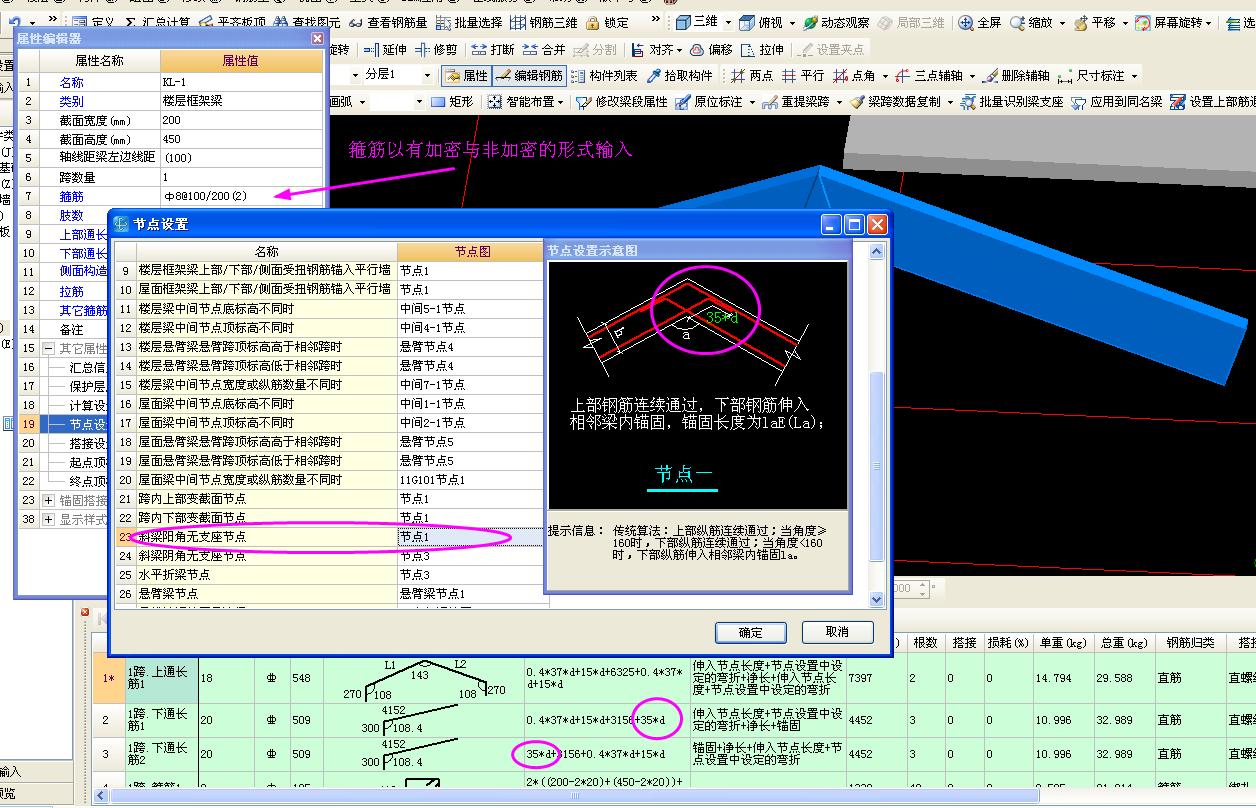Open the 重提梁跨 dropdown
The height and width of the screenshot is (808, 1256).
tap(837, 101)
